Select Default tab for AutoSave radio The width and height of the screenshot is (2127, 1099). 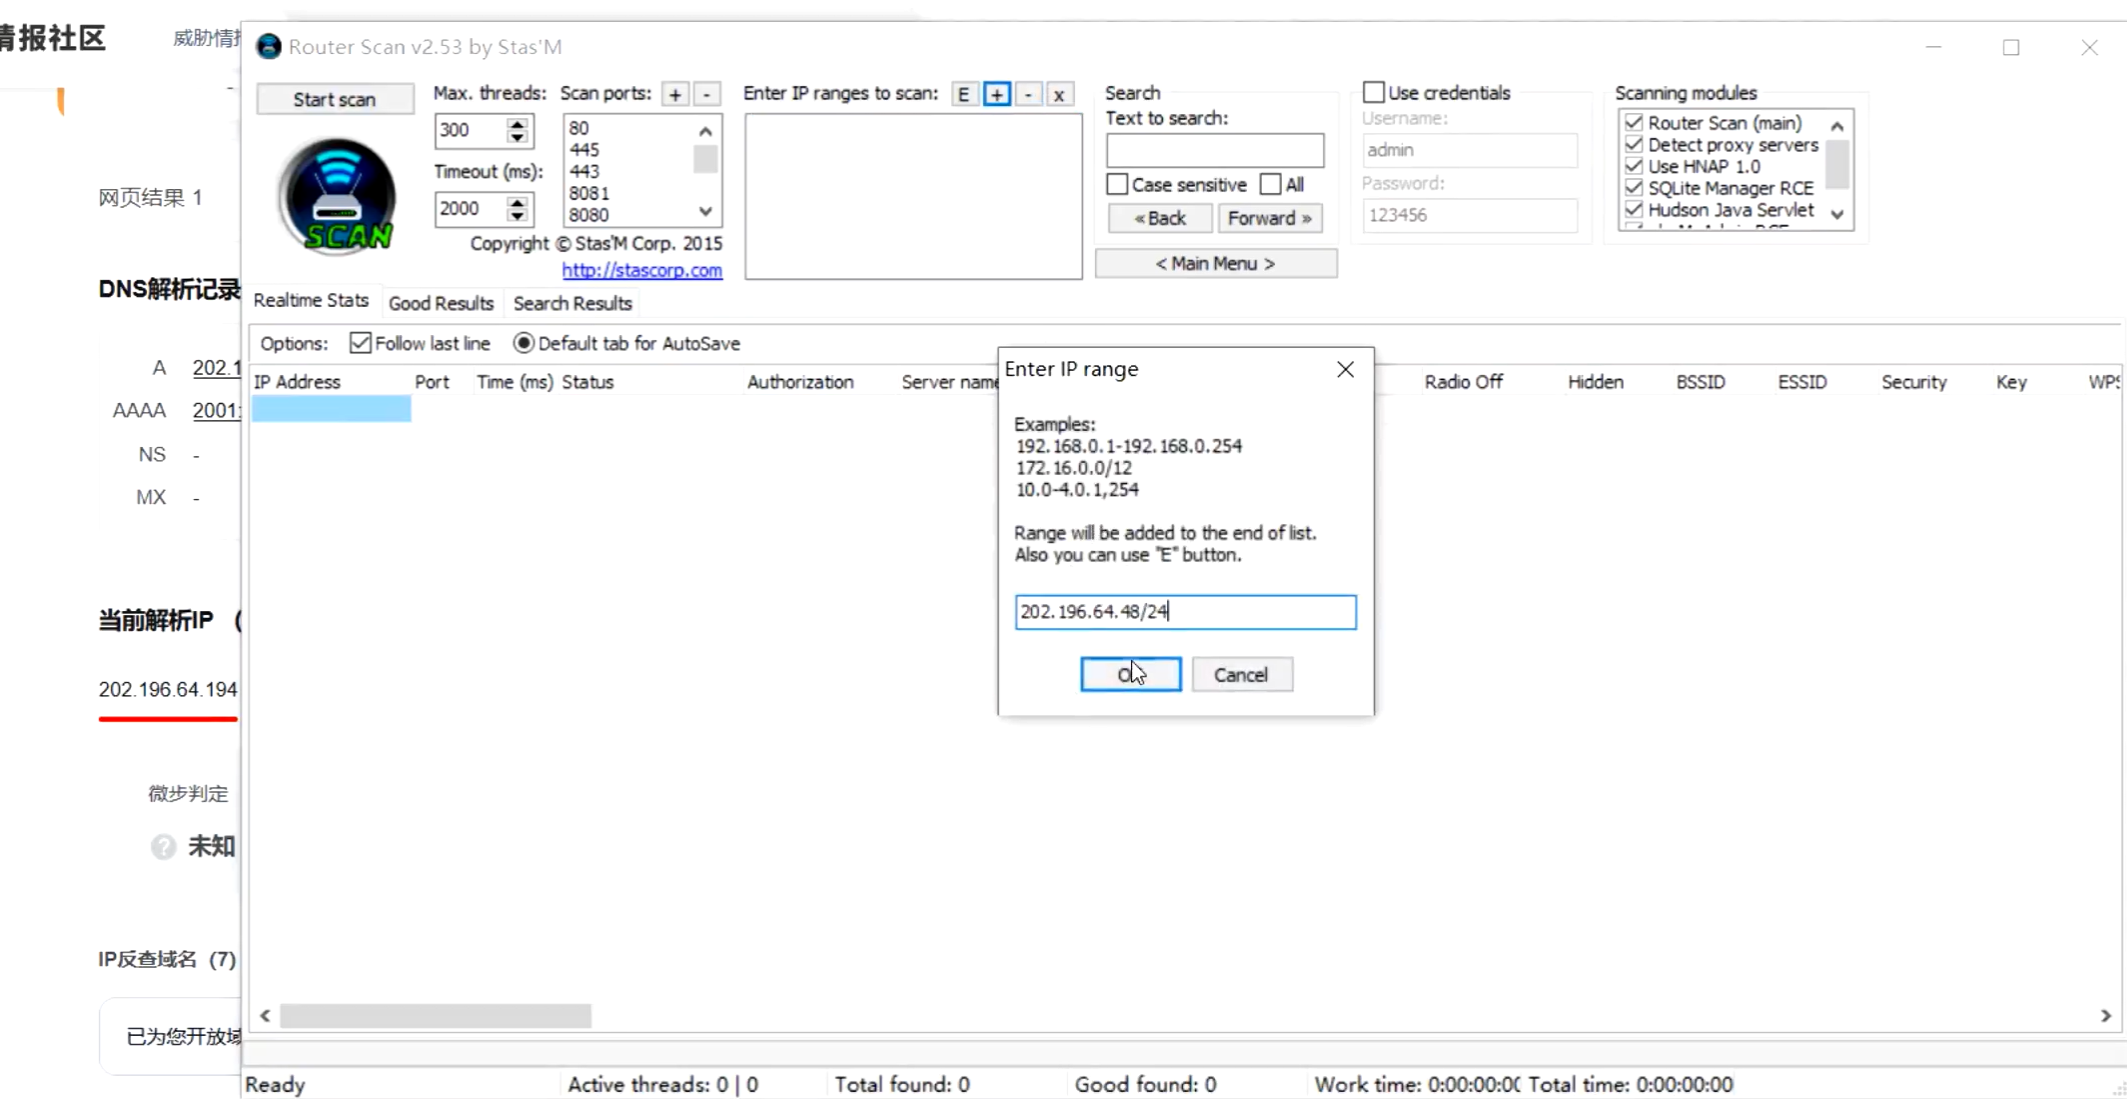(523, 343)
